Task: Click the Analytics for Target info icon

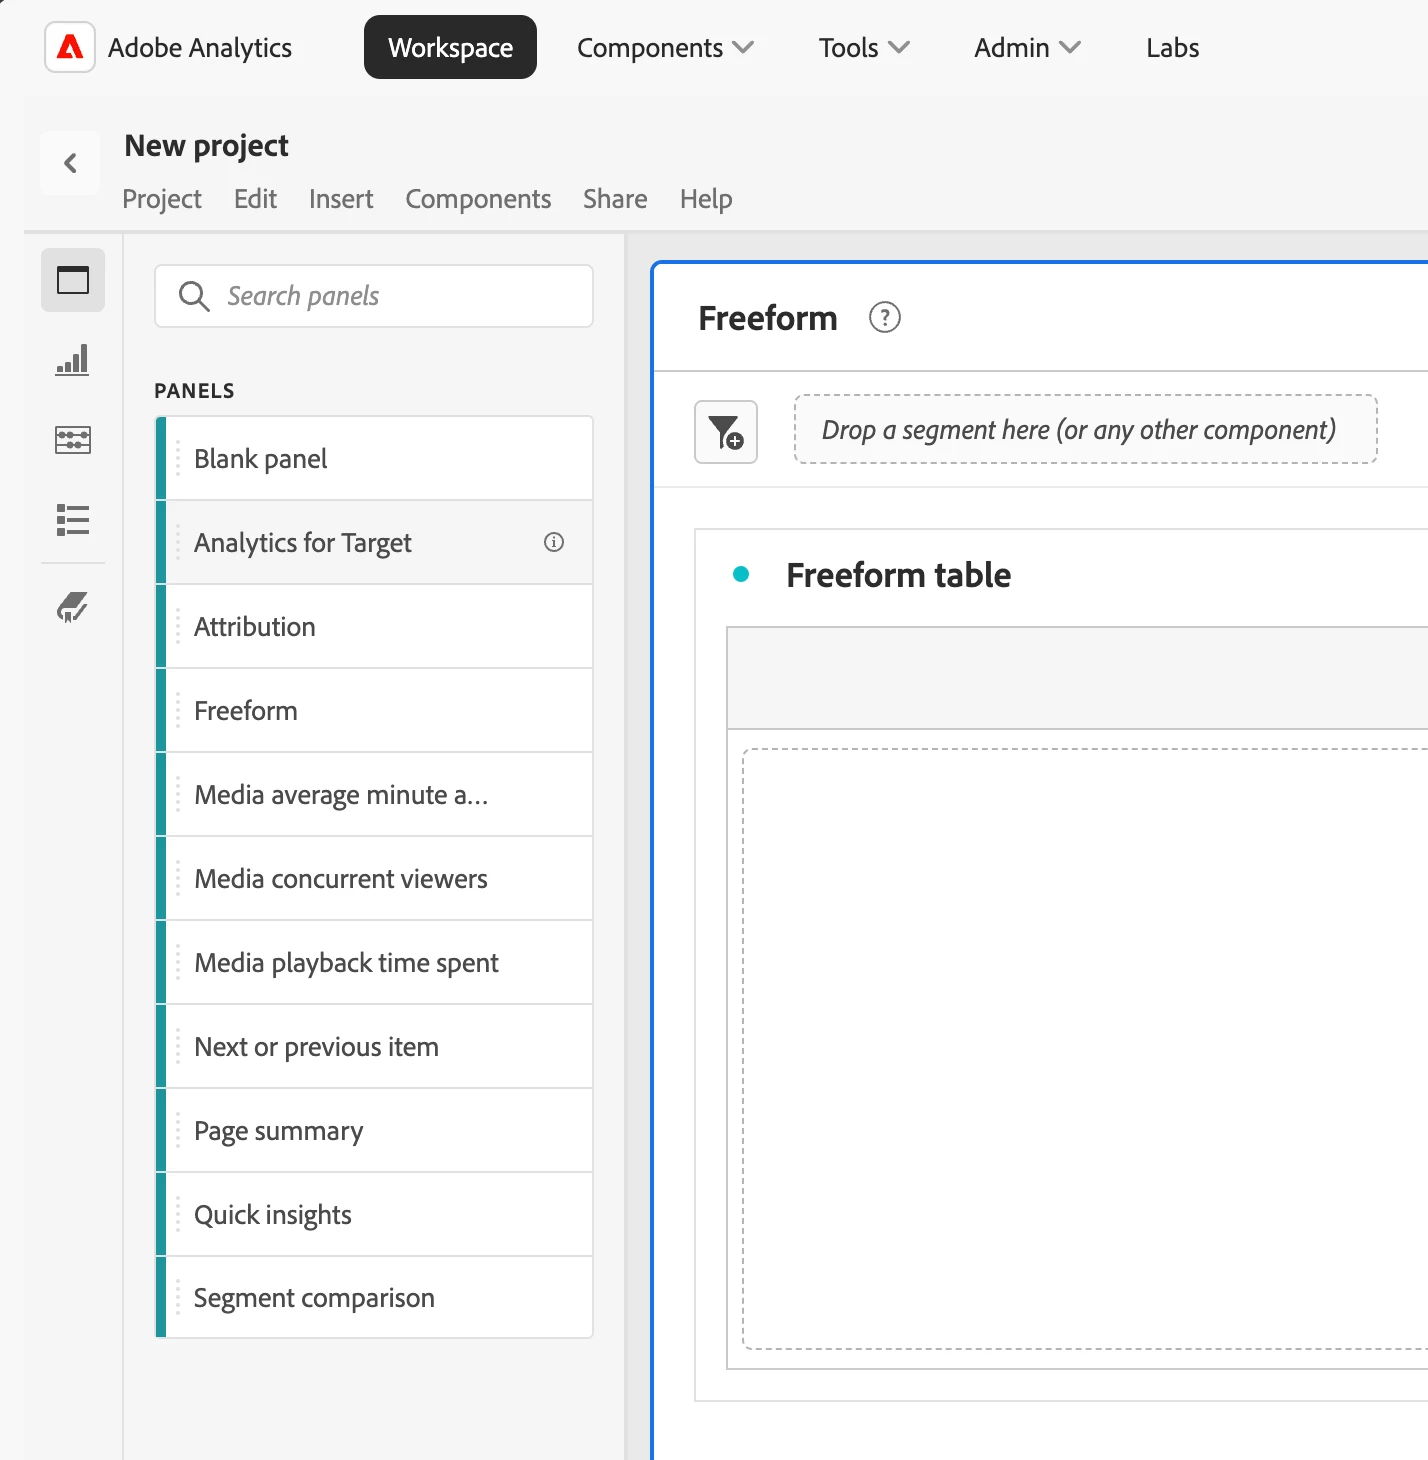Action: click(554, 542)
